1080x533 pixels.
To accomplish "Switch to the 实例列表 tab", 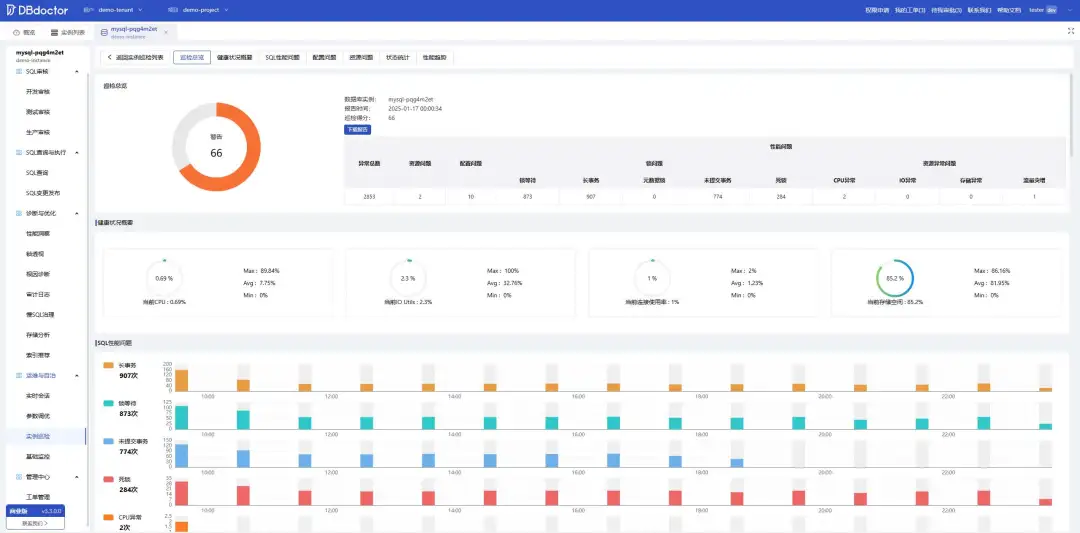I will (x=67, y=32).
